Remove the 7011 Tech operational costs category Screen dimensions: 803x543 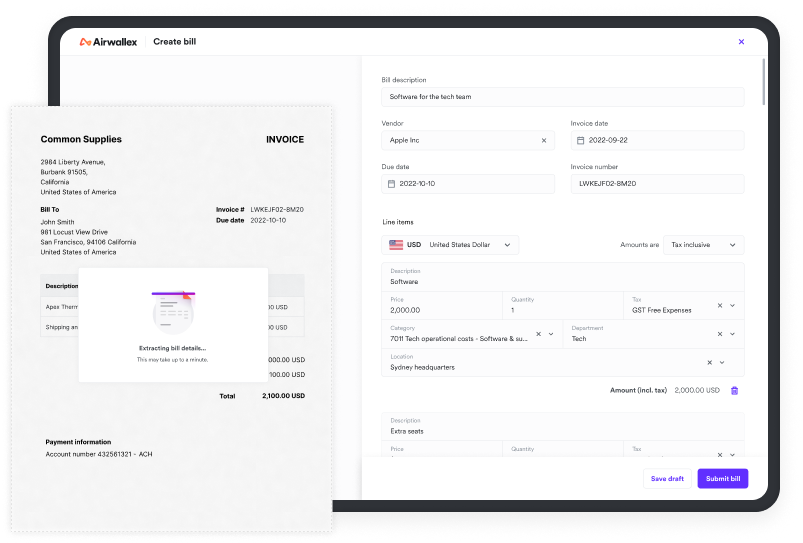pos(538,334)
